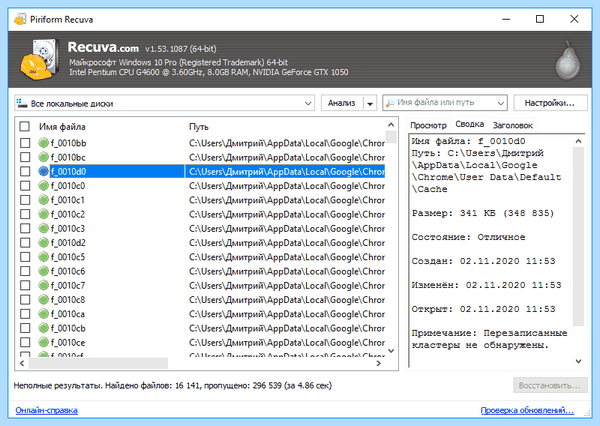Click the file list scroll down arrow
This screenshot has height=426, width=600.
(391, 351)
